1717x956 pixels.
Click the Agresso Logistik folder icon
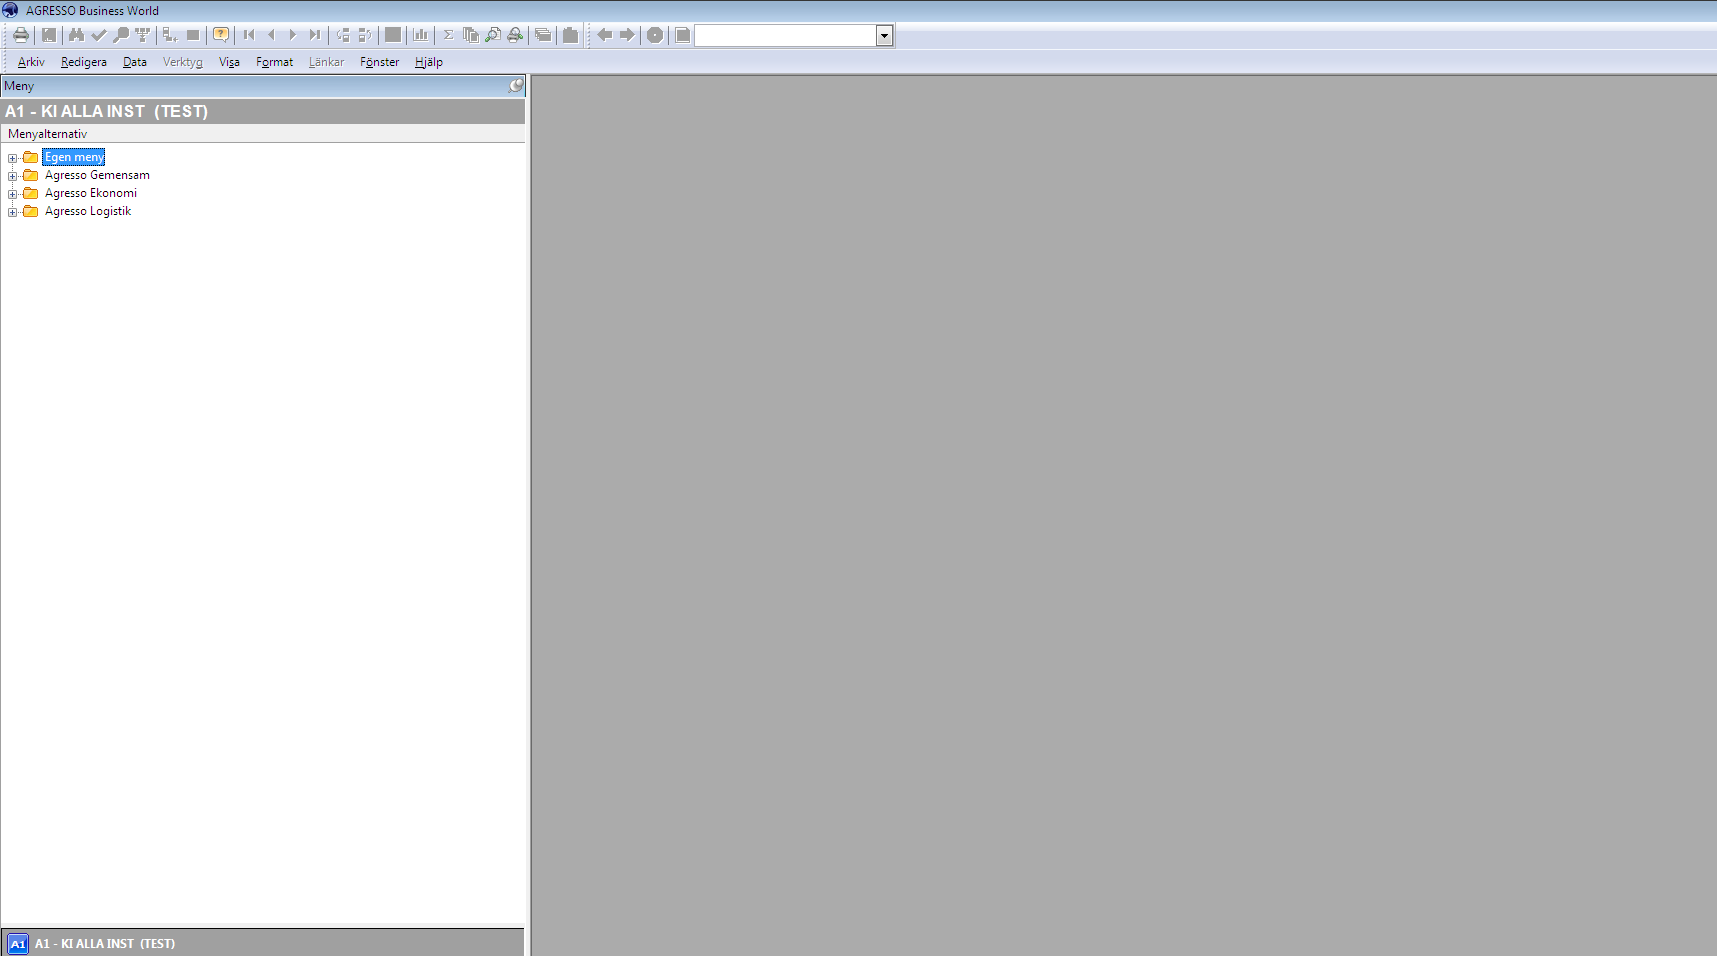click(x=31, y=211)
